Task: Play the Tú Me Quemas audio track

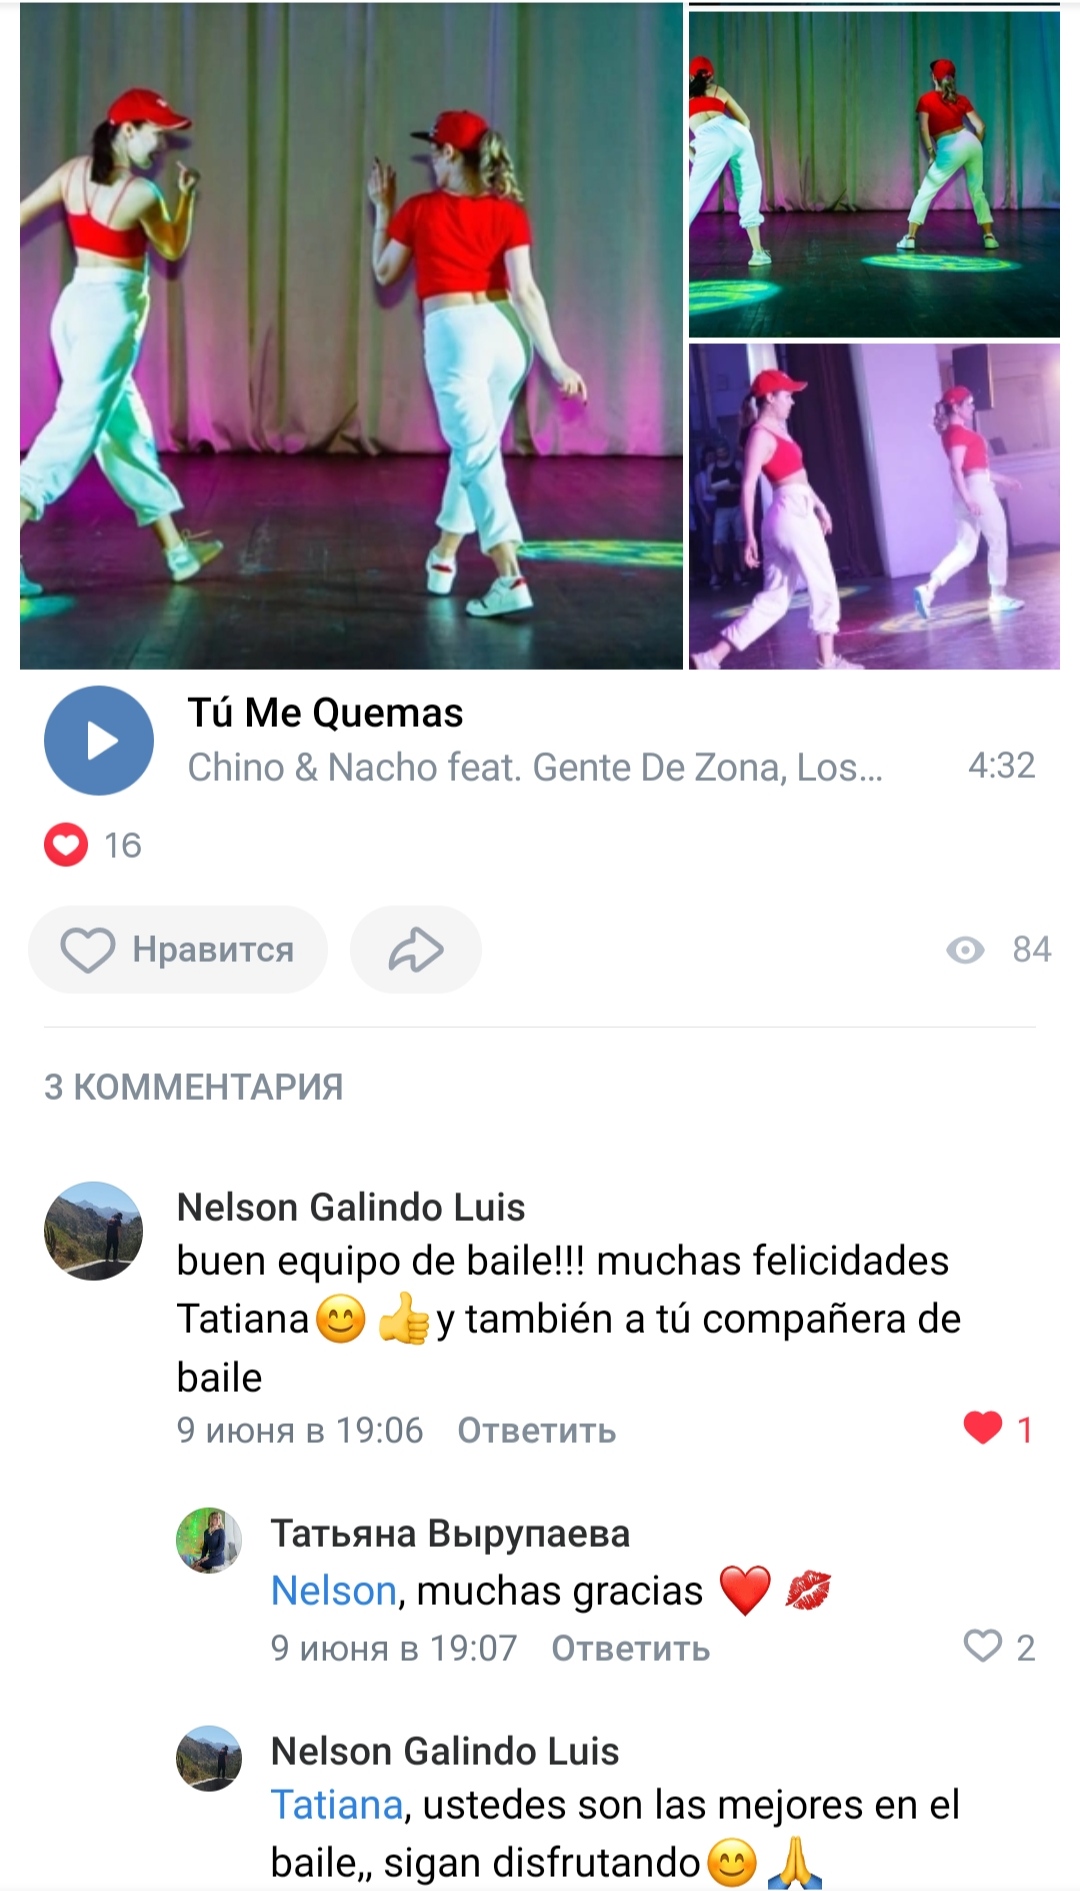Action: [99, 740]
